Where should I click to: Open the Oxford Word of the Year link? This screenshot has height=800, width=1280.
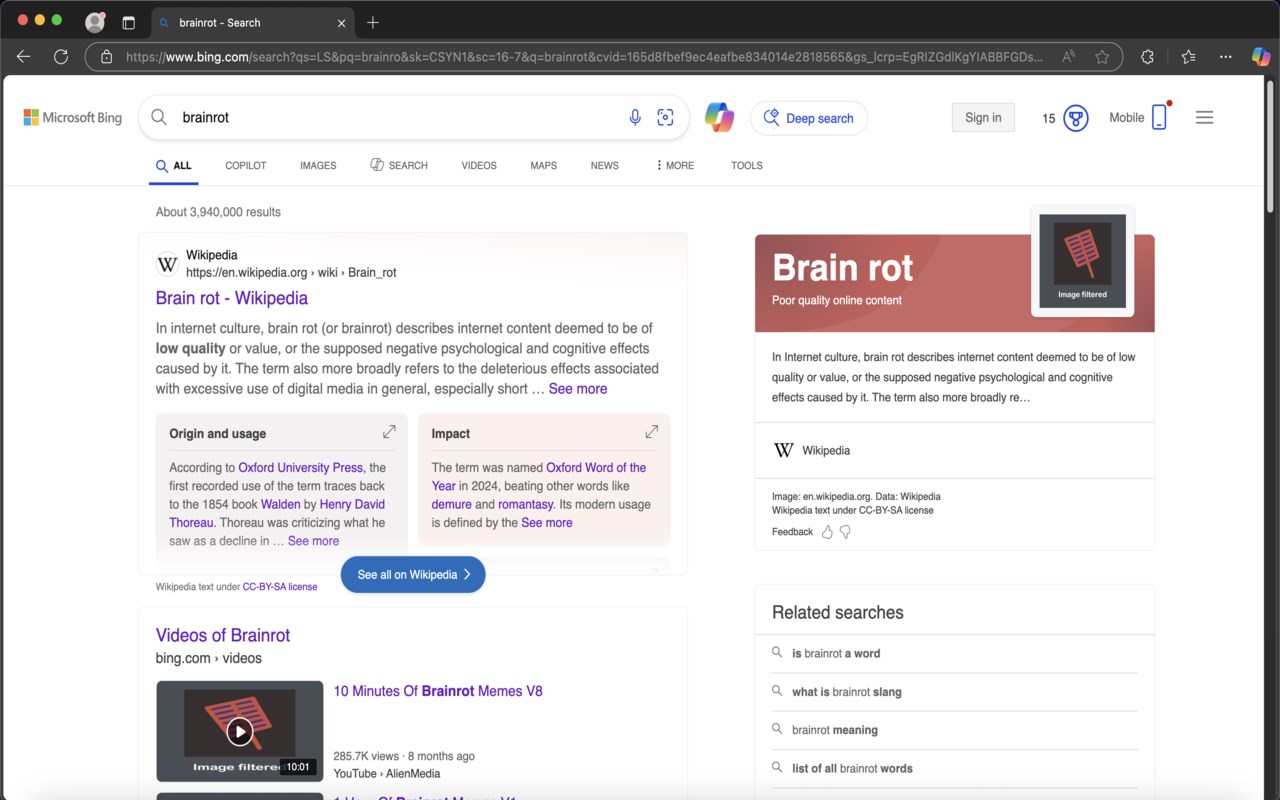click(539, 476)
